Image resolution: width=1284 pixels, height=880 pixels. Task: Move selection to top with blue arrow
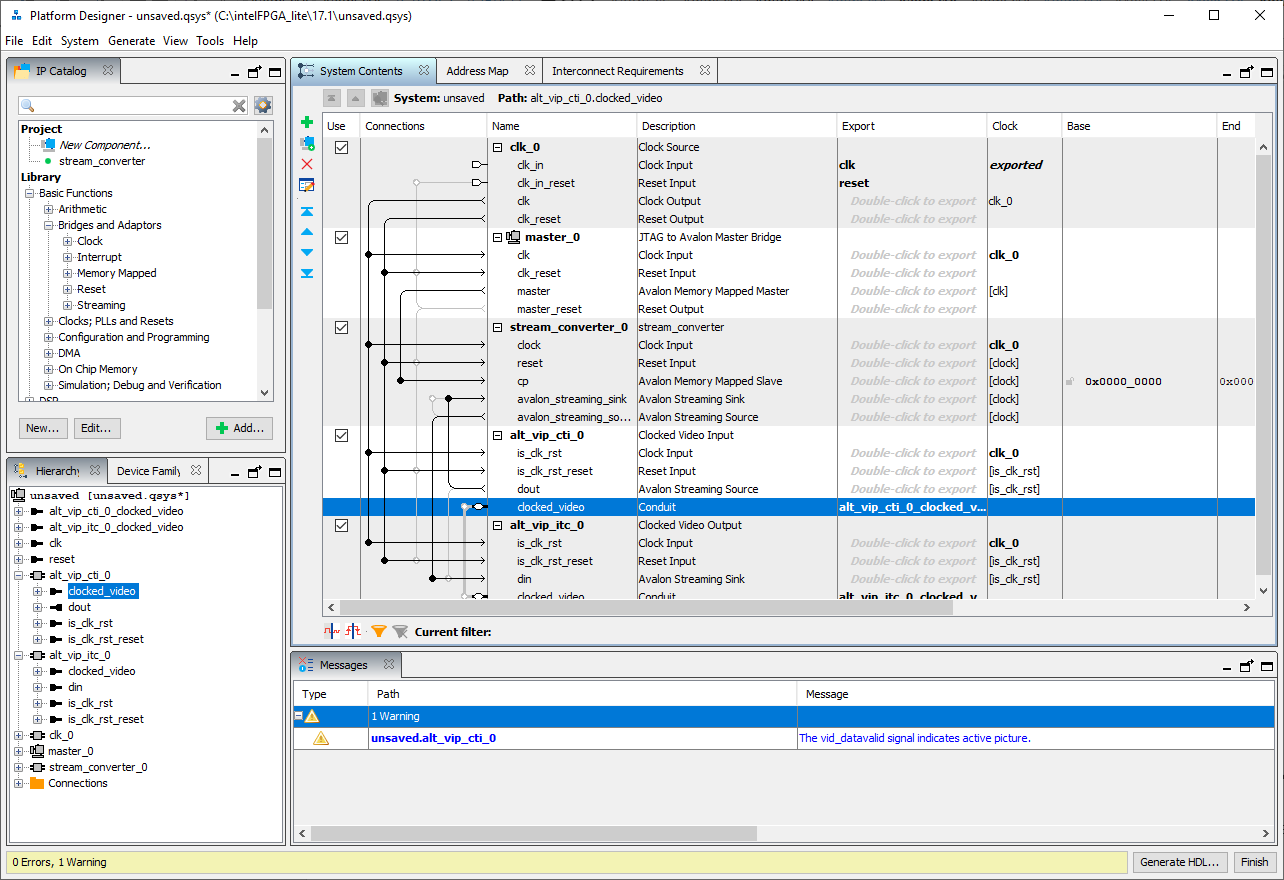click(x=307, y=211)
